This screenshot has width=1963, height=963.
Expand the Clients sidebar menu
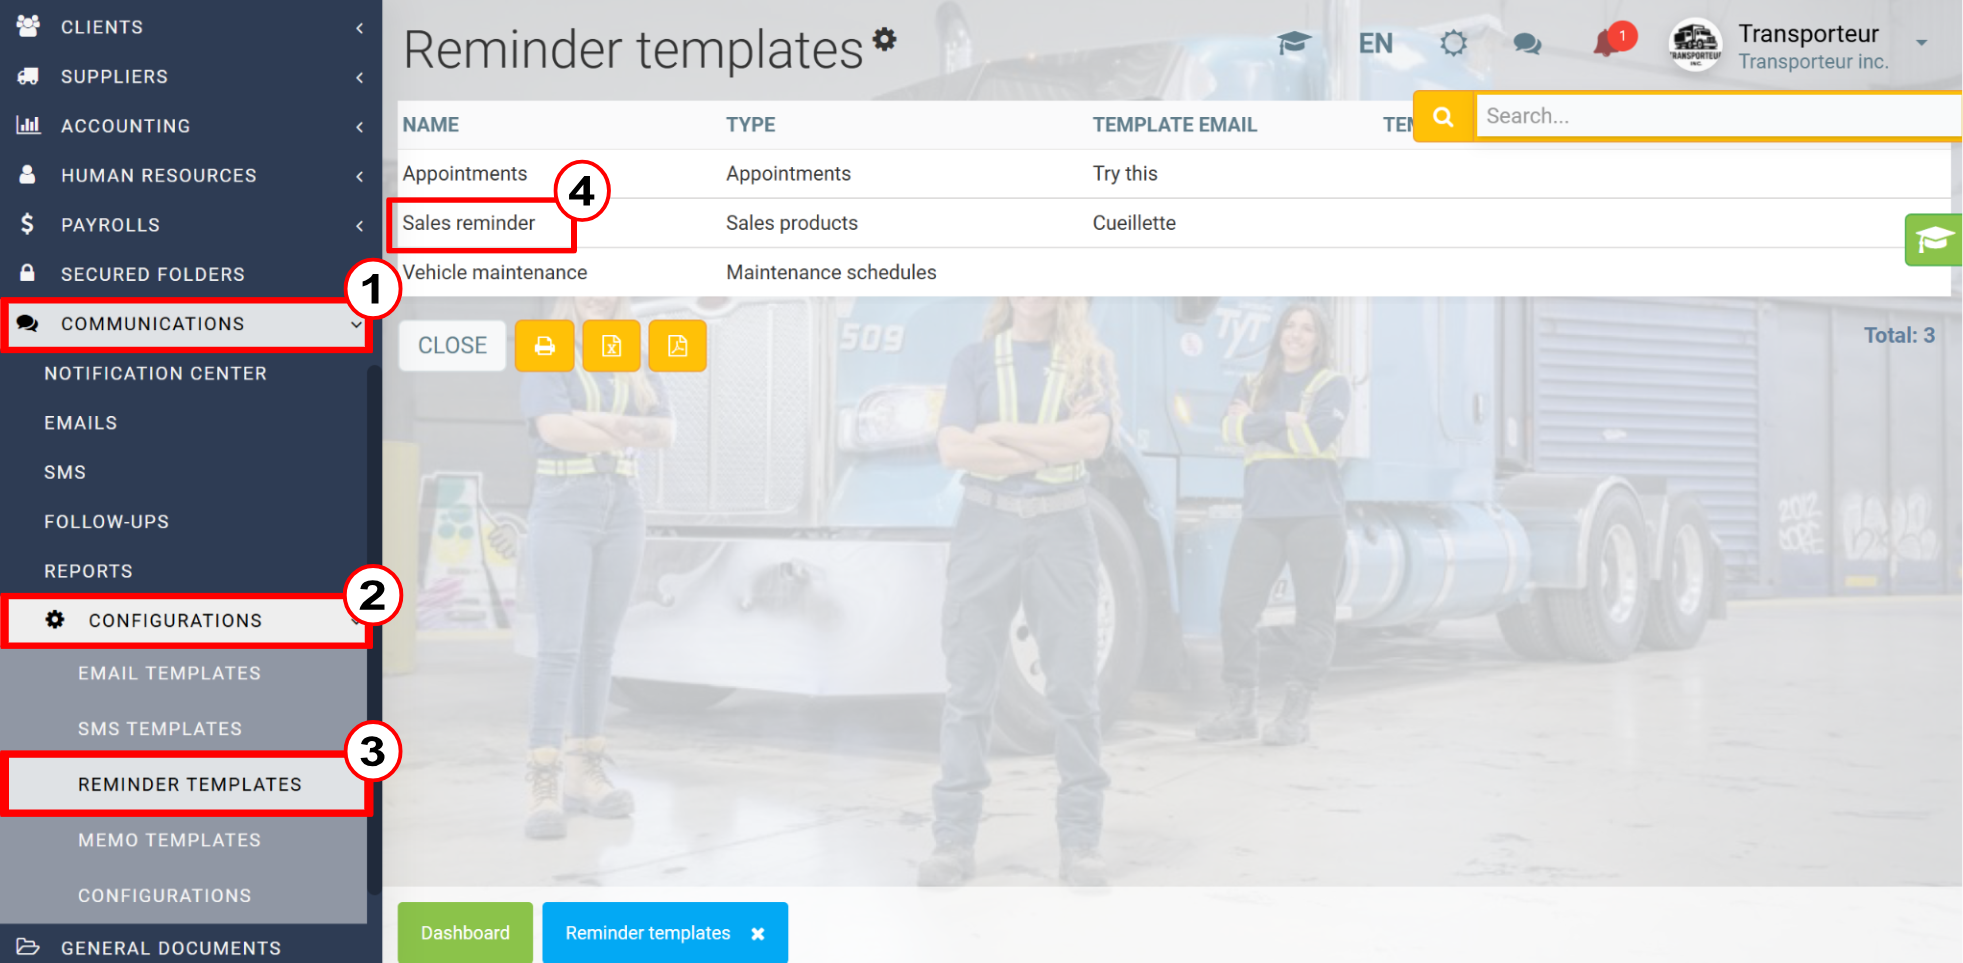coord(190,27)
